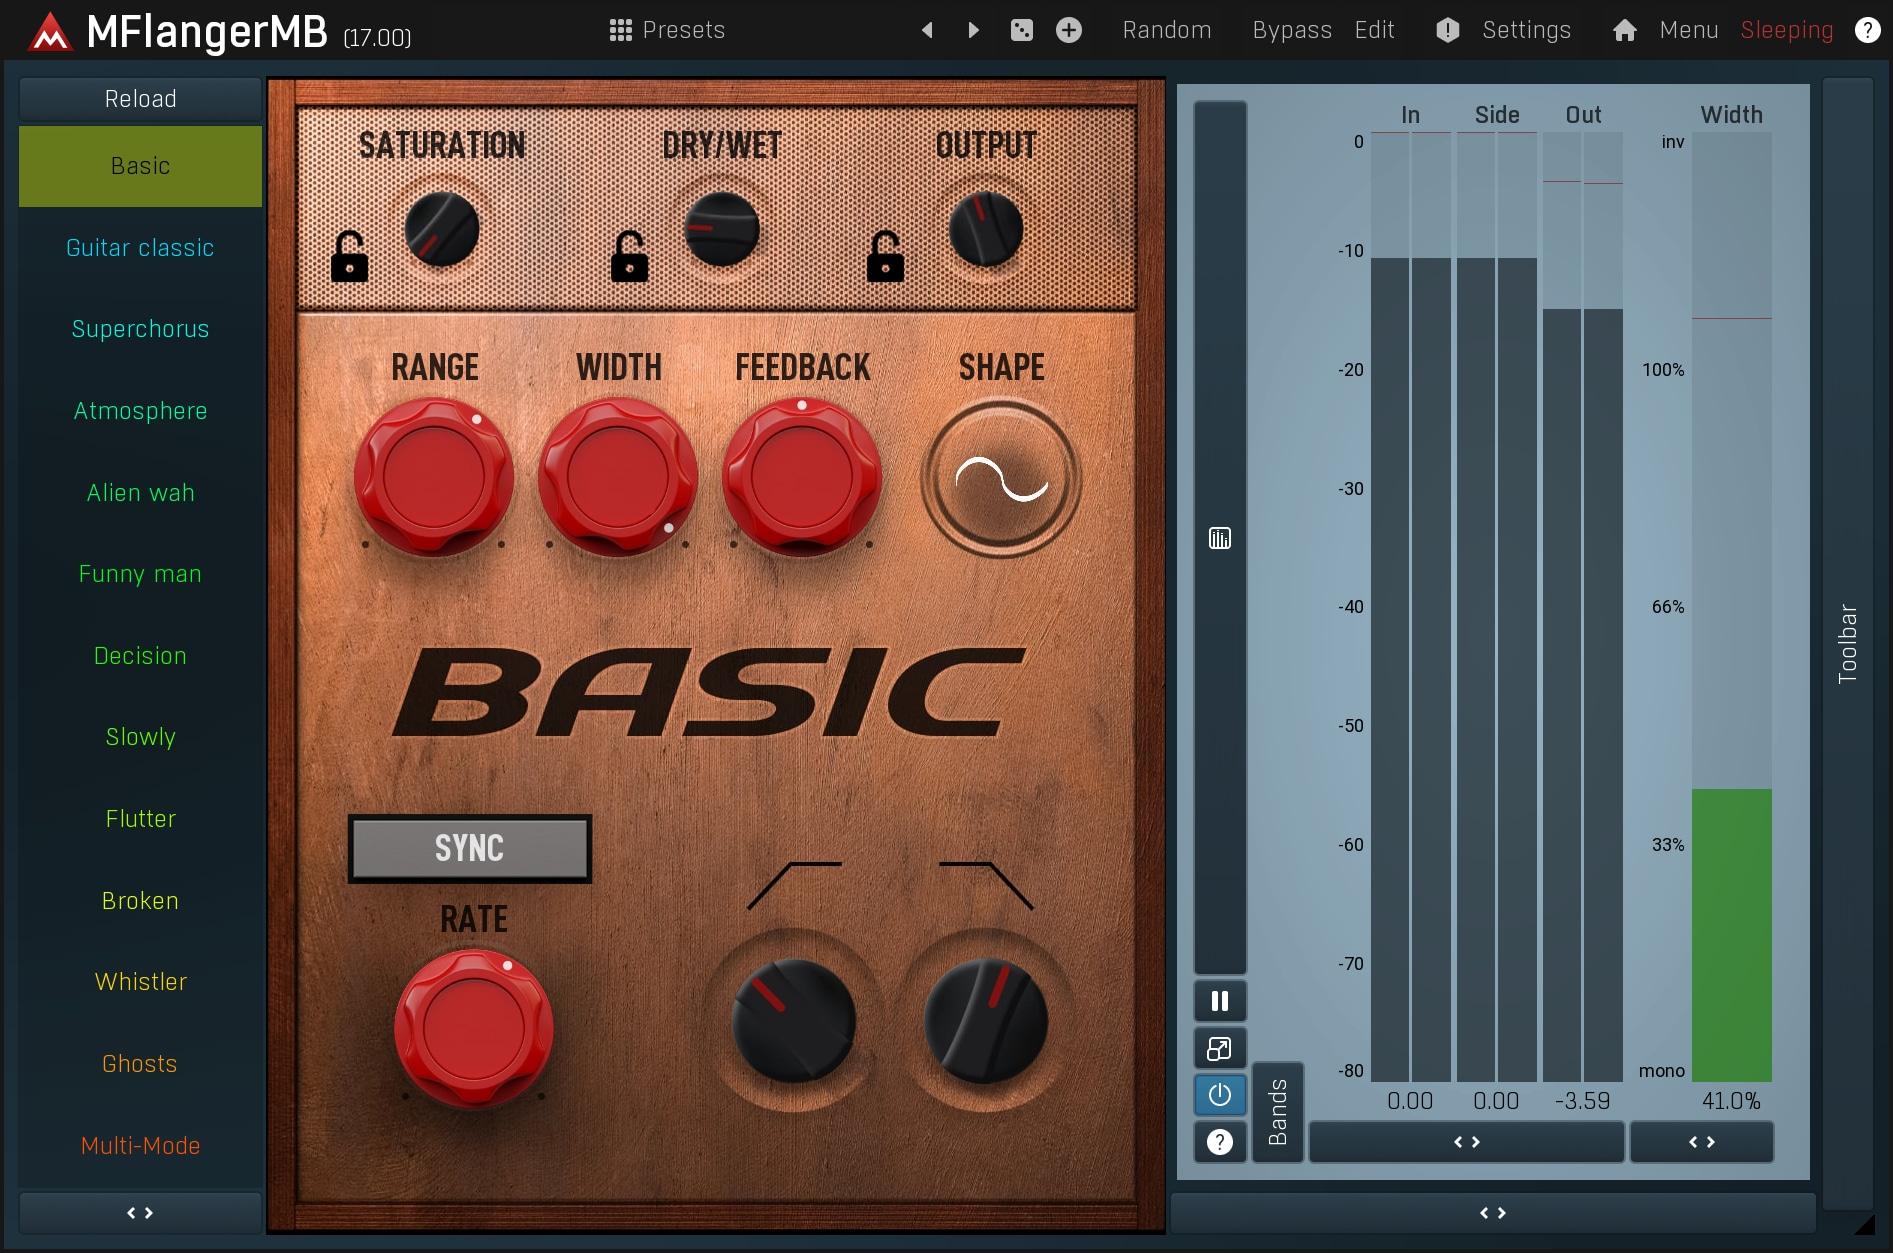Toggle the Saturation lock icon
This screenshot has width=1893, height=1253.
pyautogui.click(x=349, y=257)
